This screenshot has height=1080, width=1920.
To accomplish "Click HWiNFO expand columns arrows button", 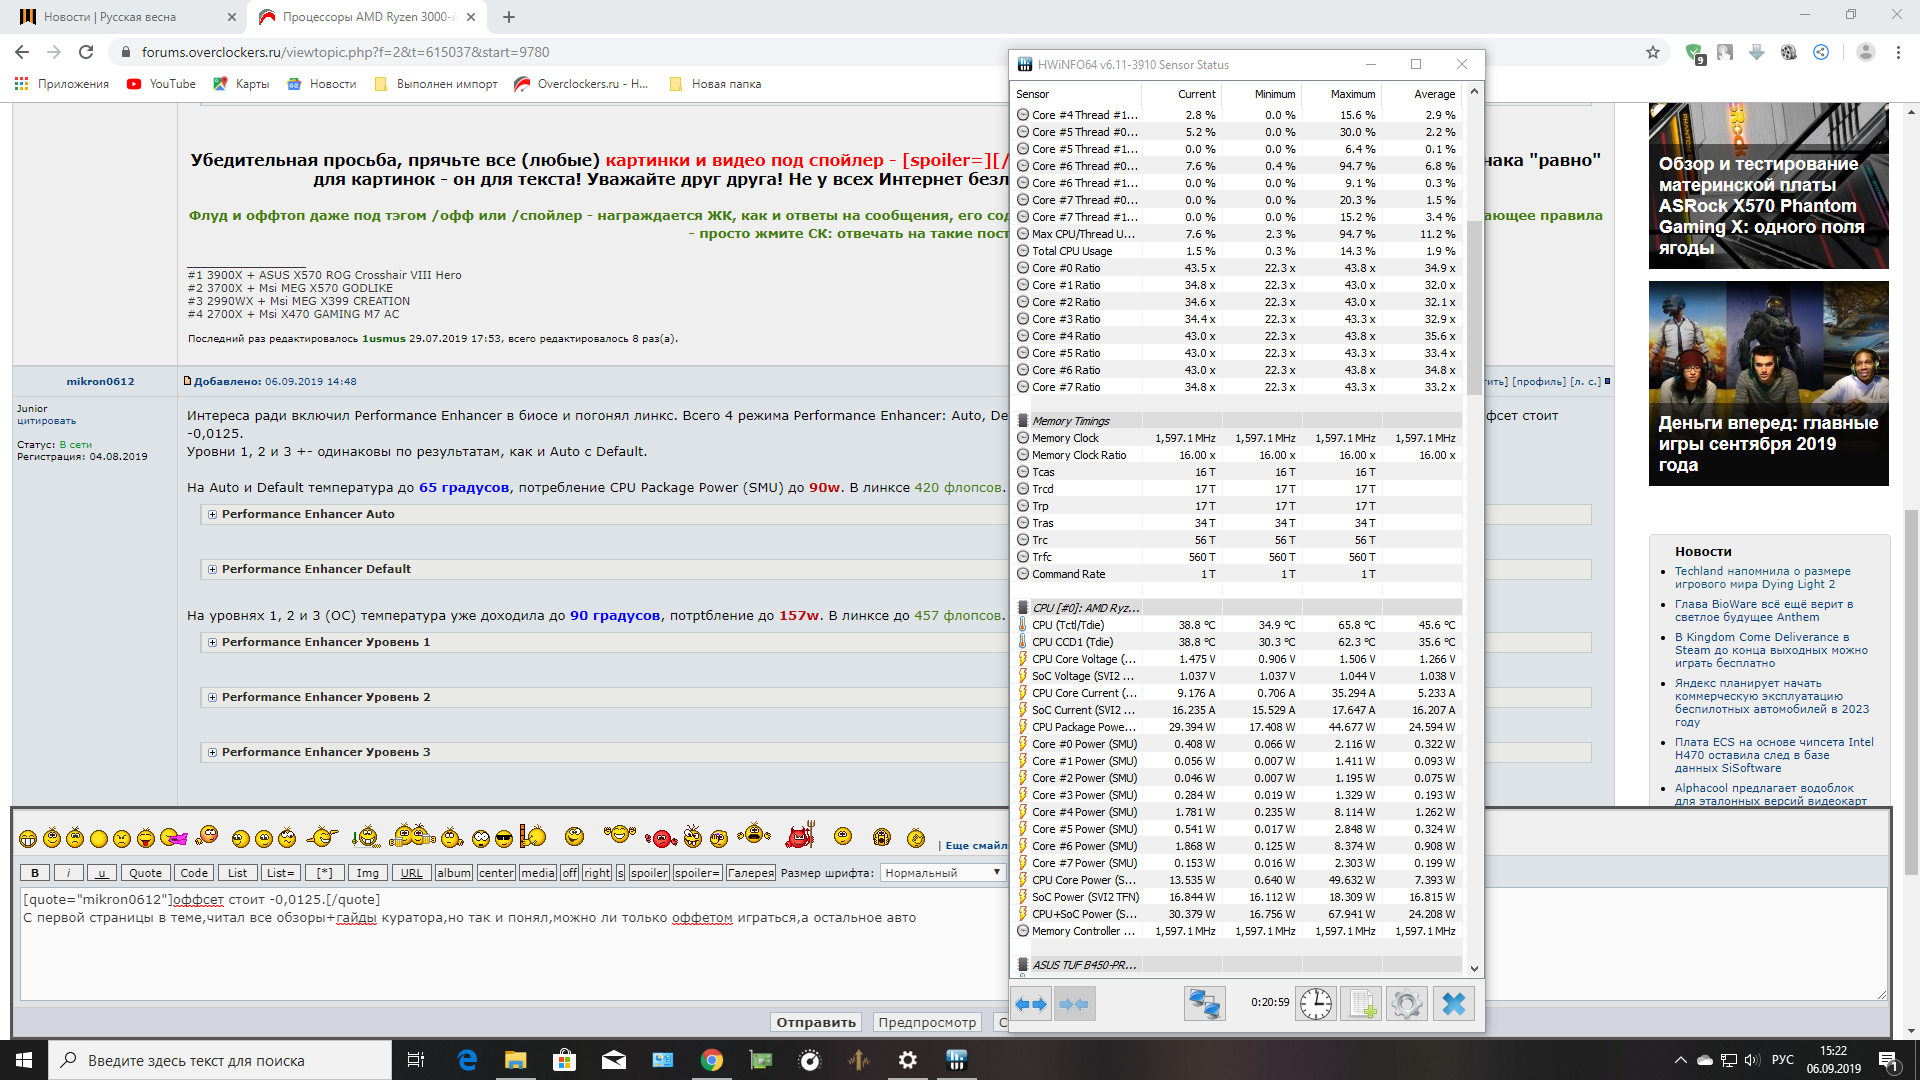I will 1031,1003.
